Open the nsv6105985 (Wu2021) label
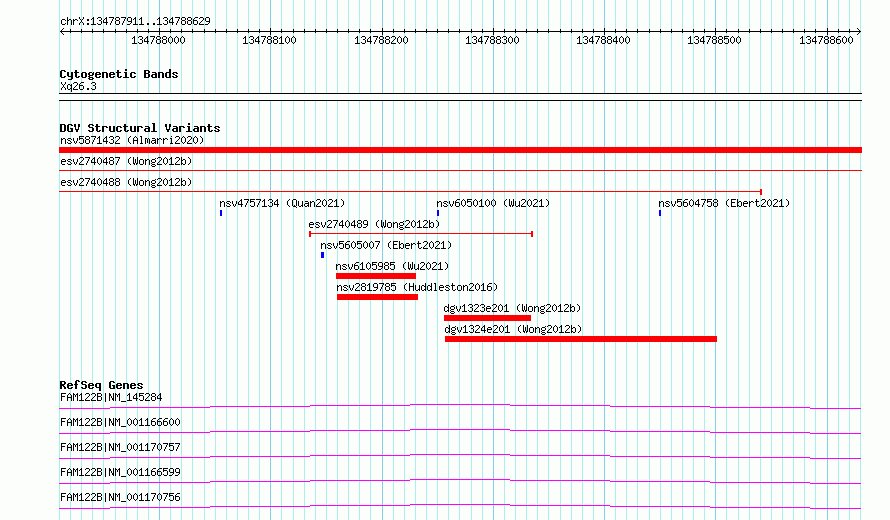The width and height of the screenshot is (890, 520). pos(392,266)
